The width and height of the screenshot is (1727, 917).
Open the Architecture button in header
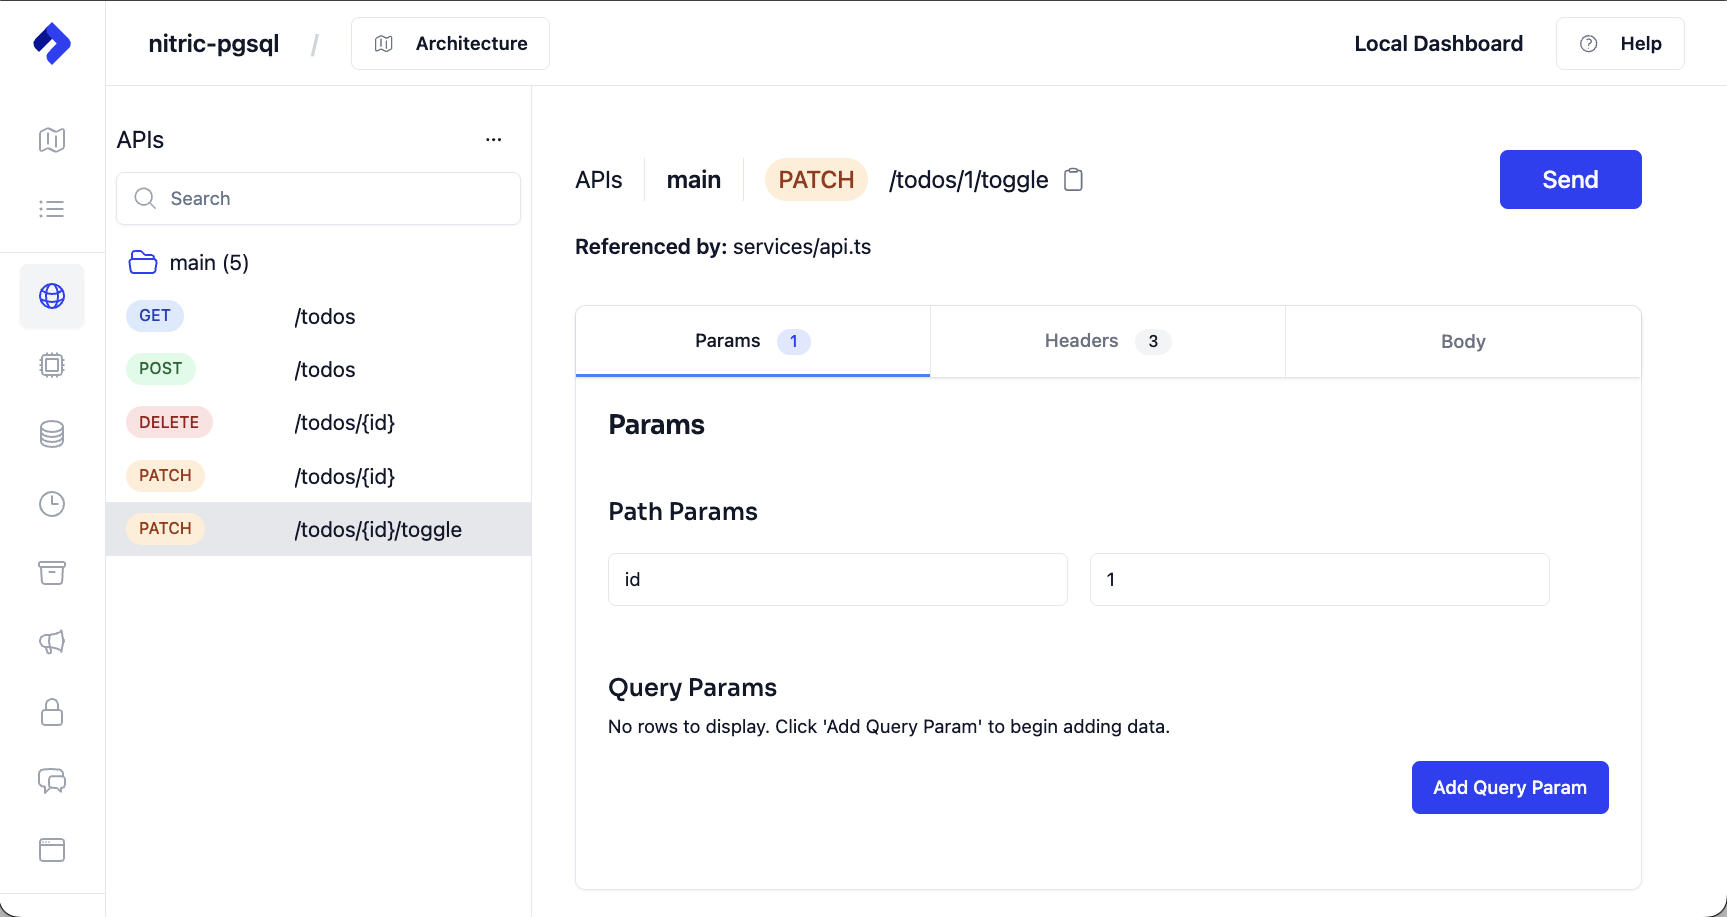(x=450, y=44)
